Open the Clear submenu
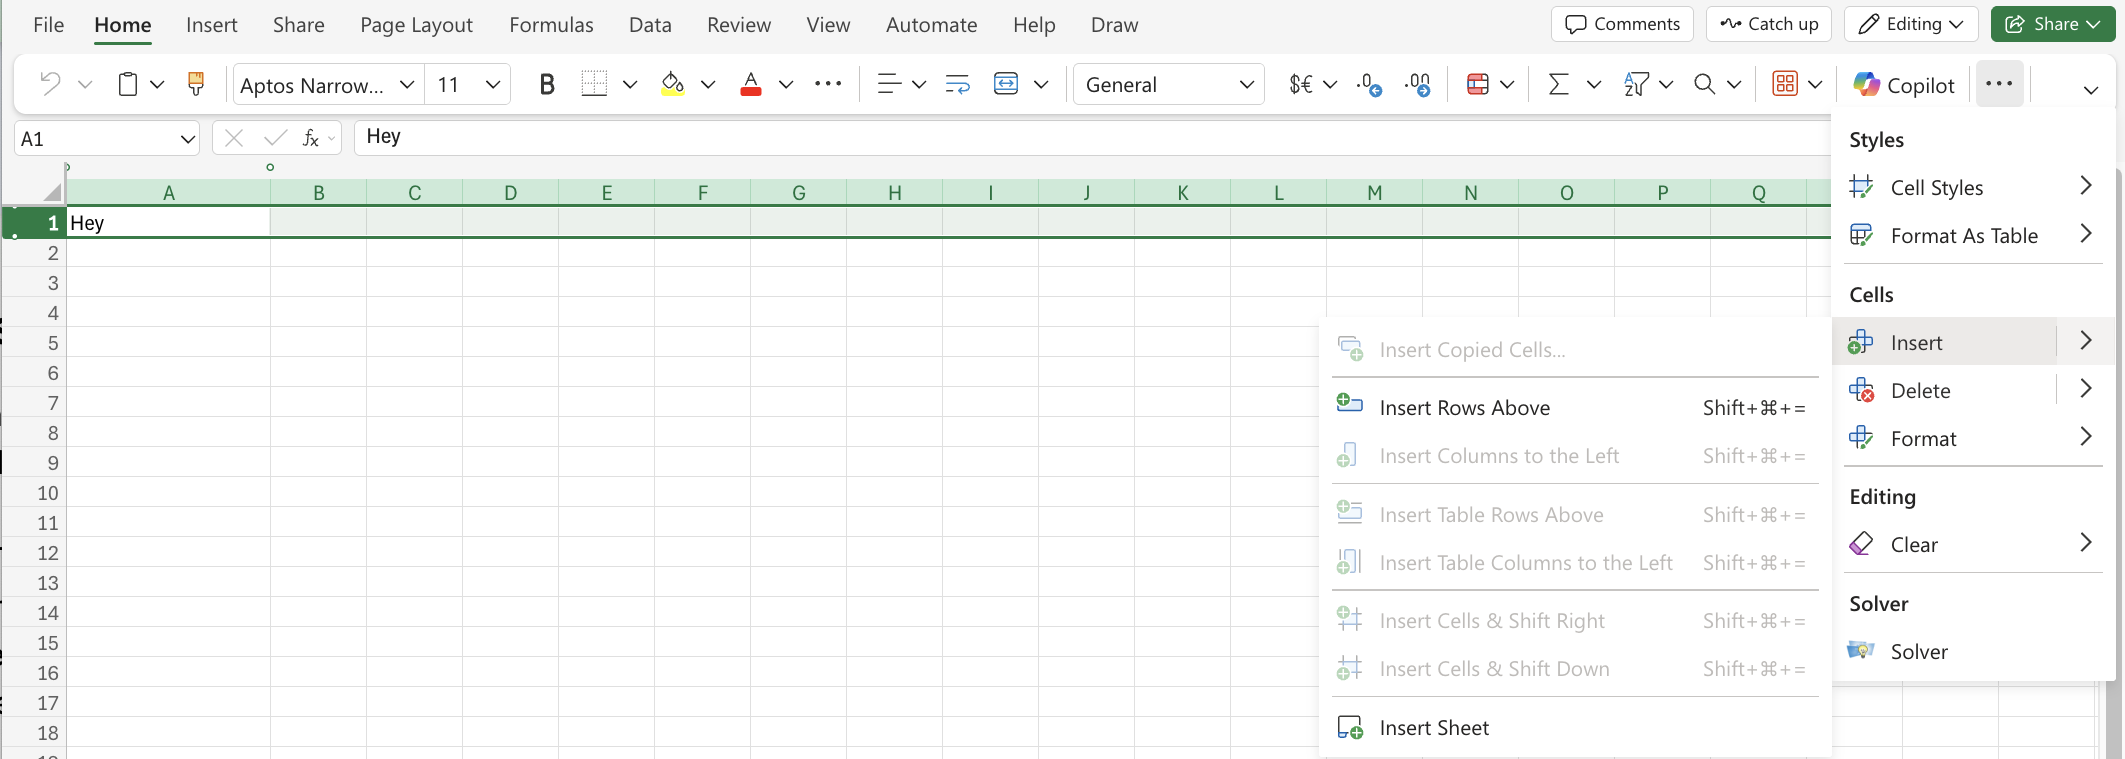The image size is (2125, 759). (x=1974, y=544)
